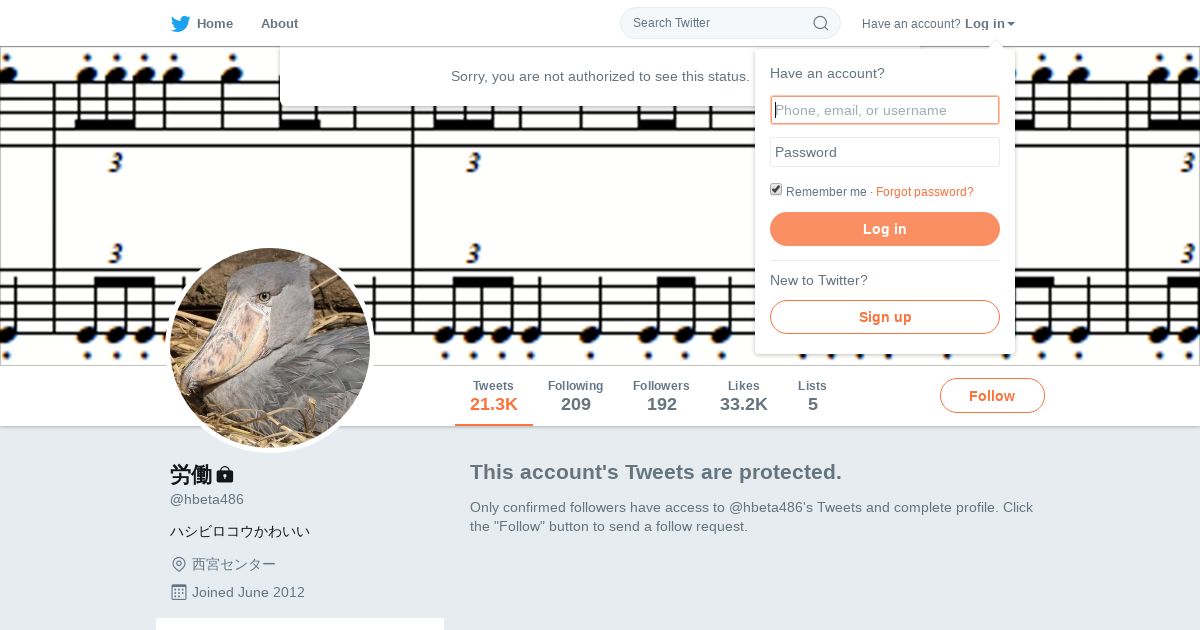Select the Tweets 21.3K tab
This screenshot has height=630, width=1200.
[x=493, y=396]
